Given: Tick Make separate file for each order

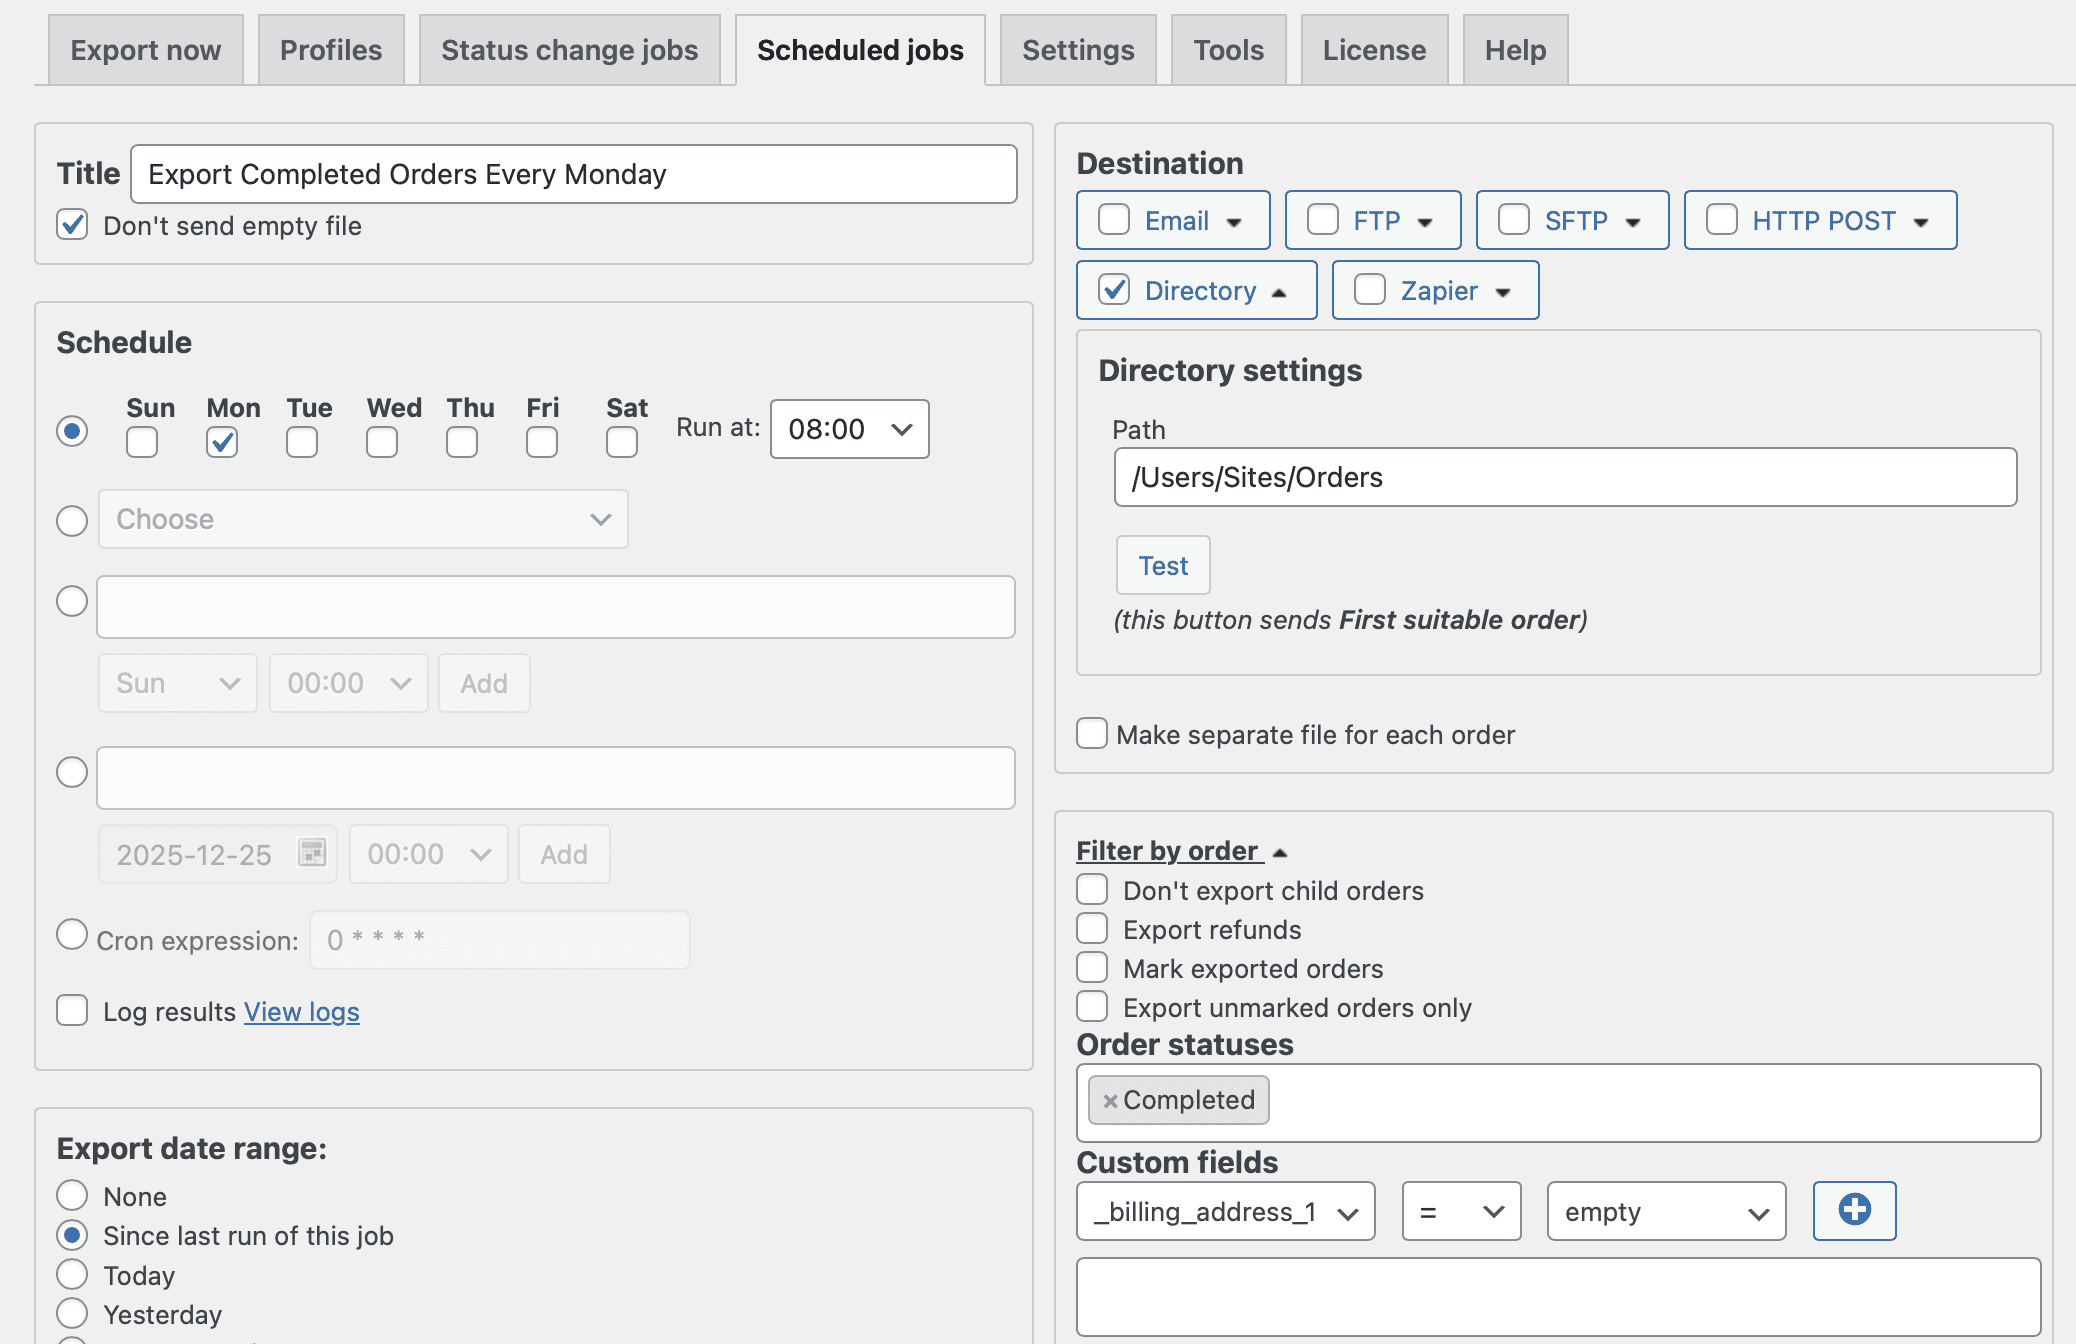Looking at the screenshot, I should pyautogui.click(x=1092, y=733).
